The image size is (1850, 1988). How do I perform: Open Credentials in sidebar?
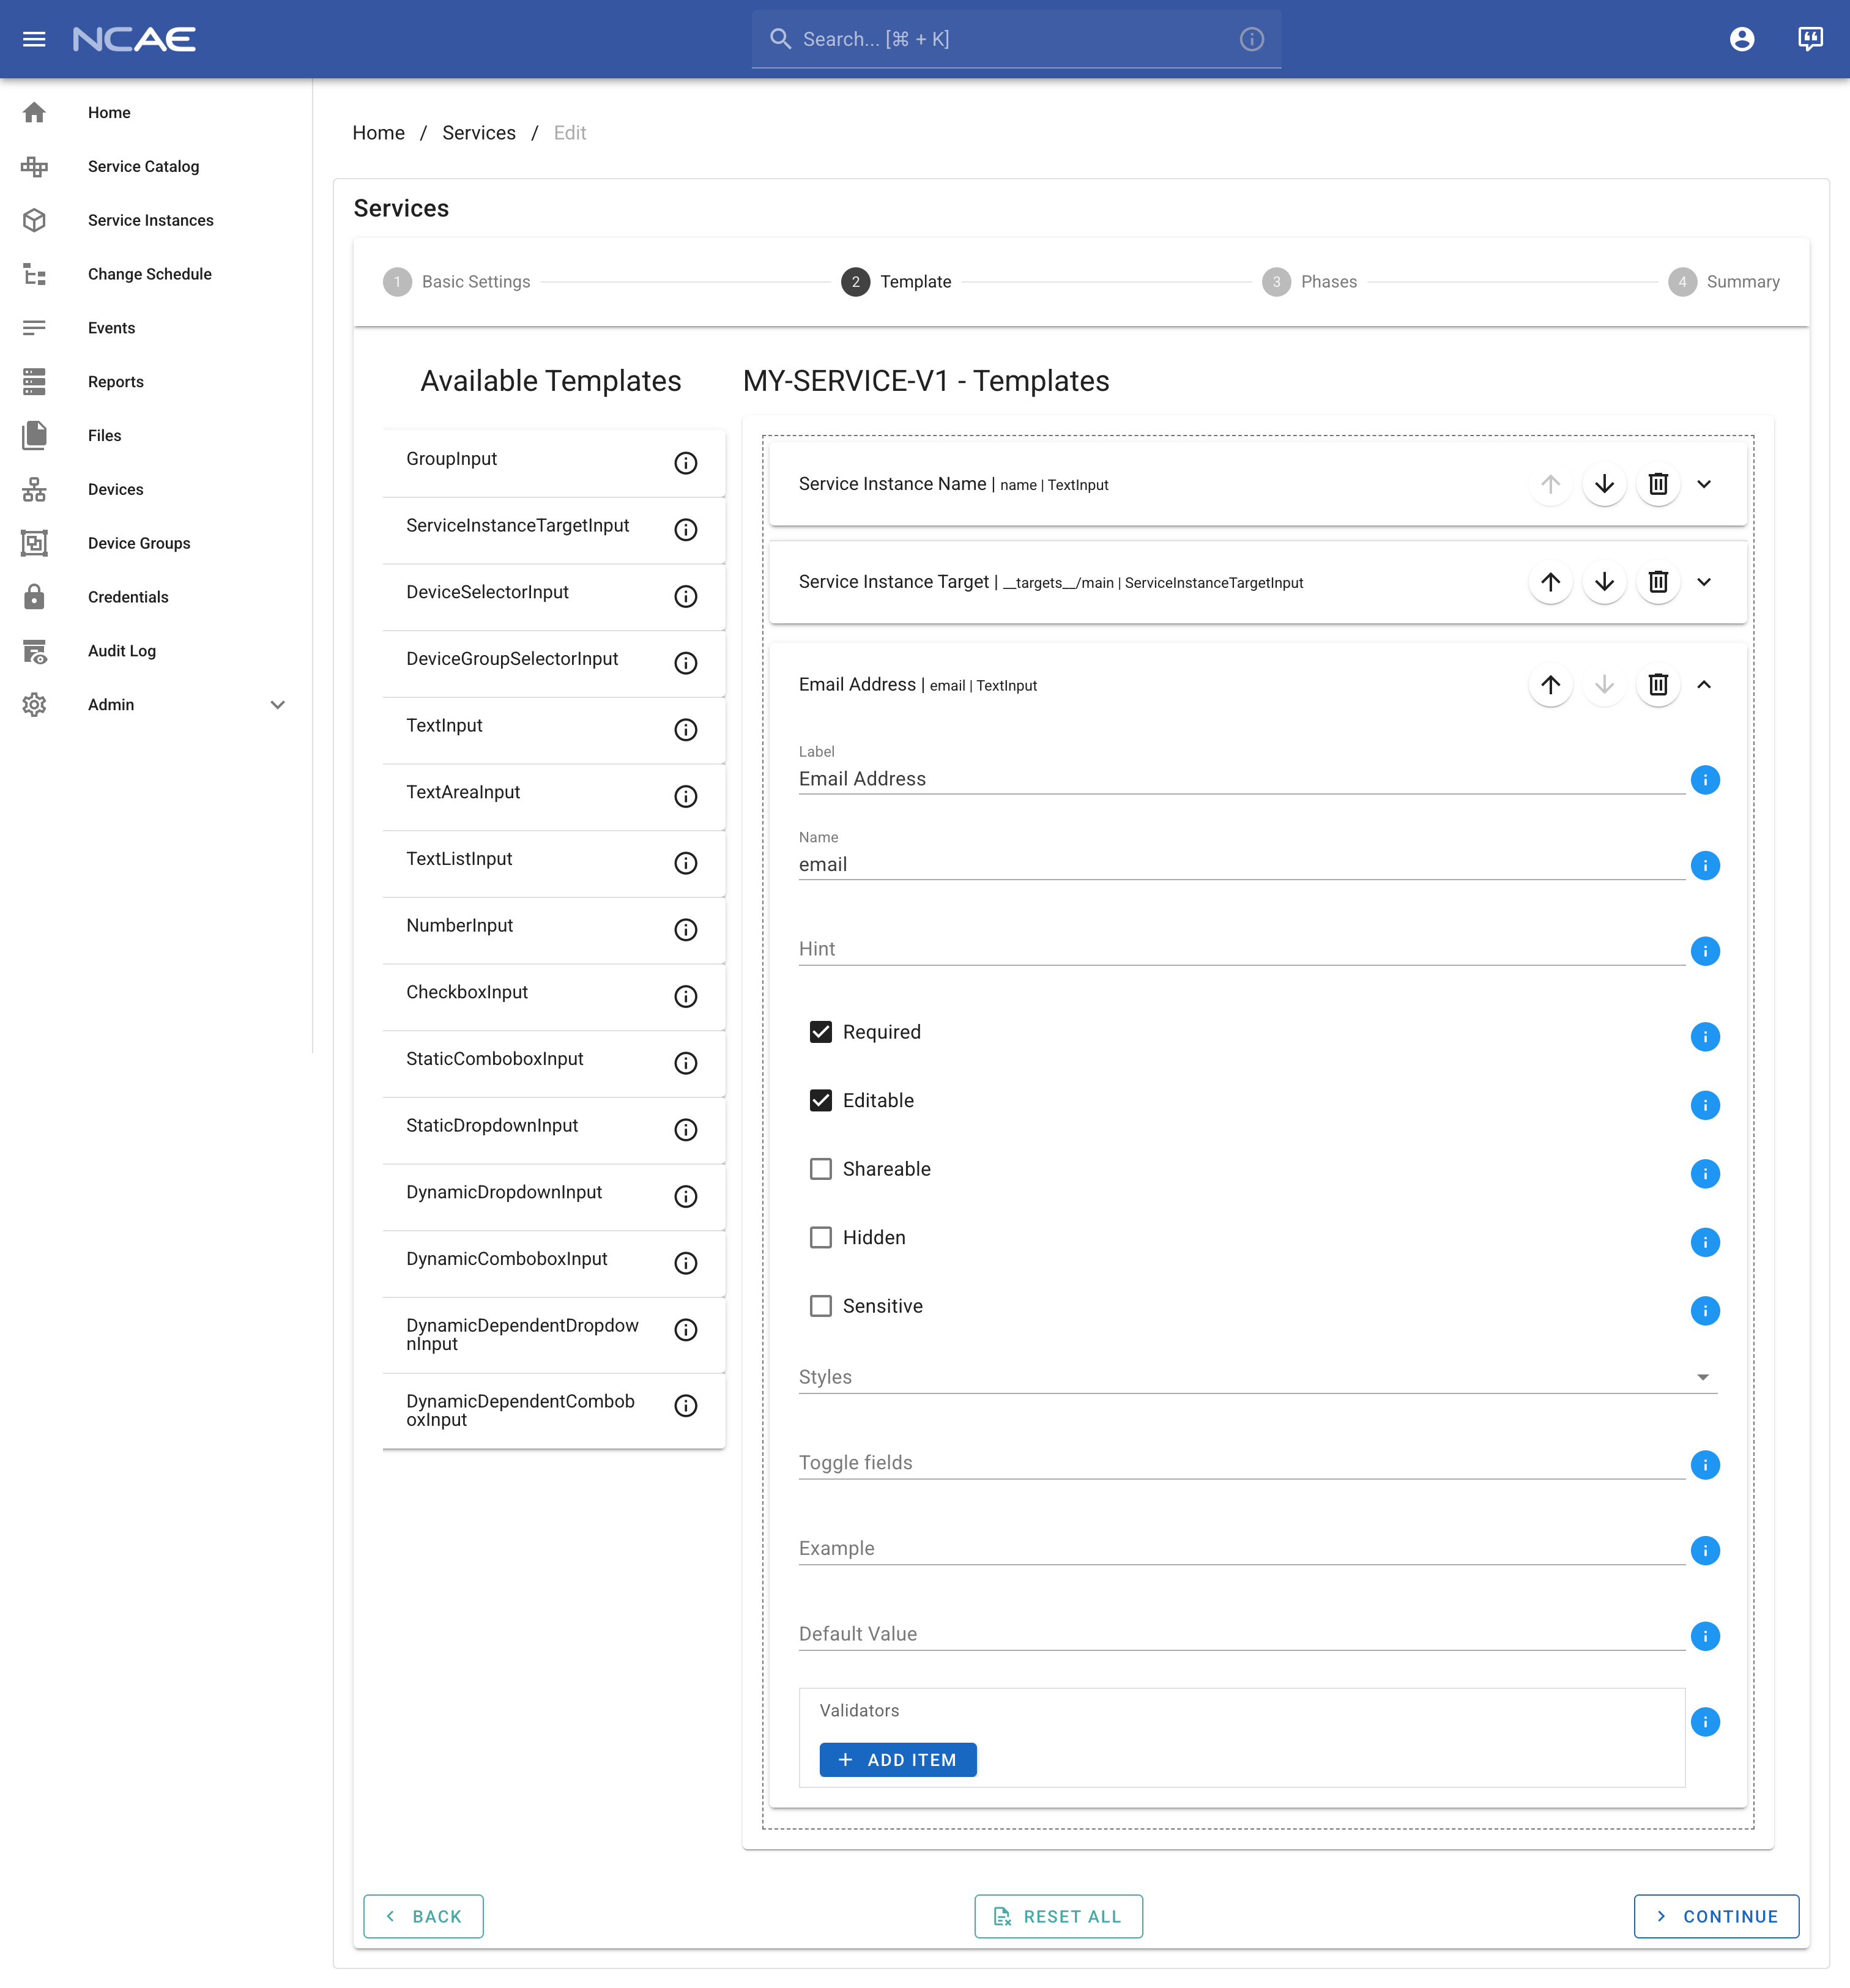156,597
